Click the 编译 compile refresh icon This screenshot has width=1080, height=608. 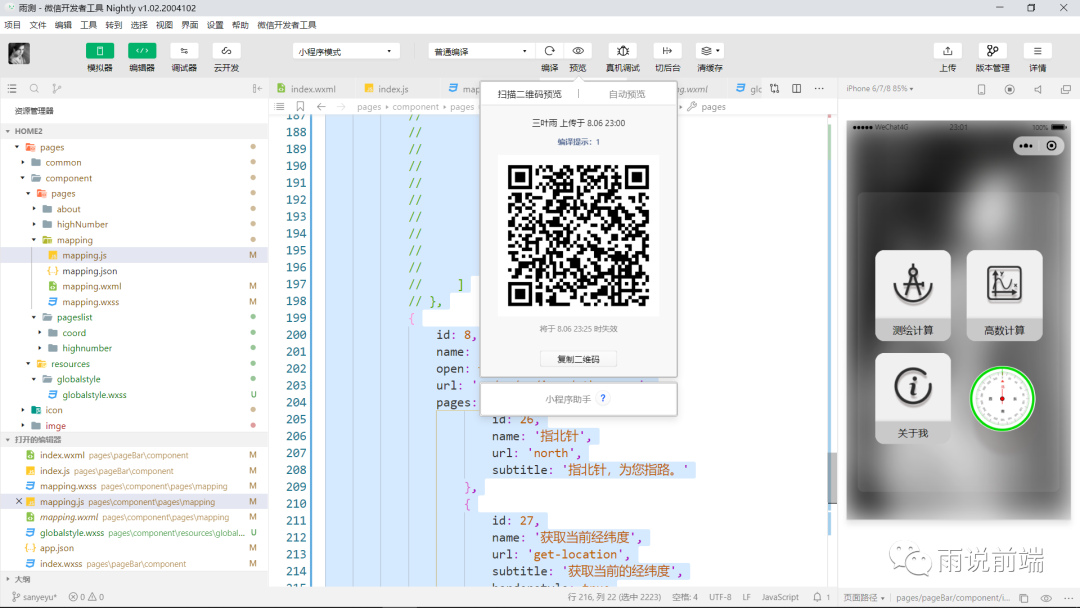[x=549, y=51]
